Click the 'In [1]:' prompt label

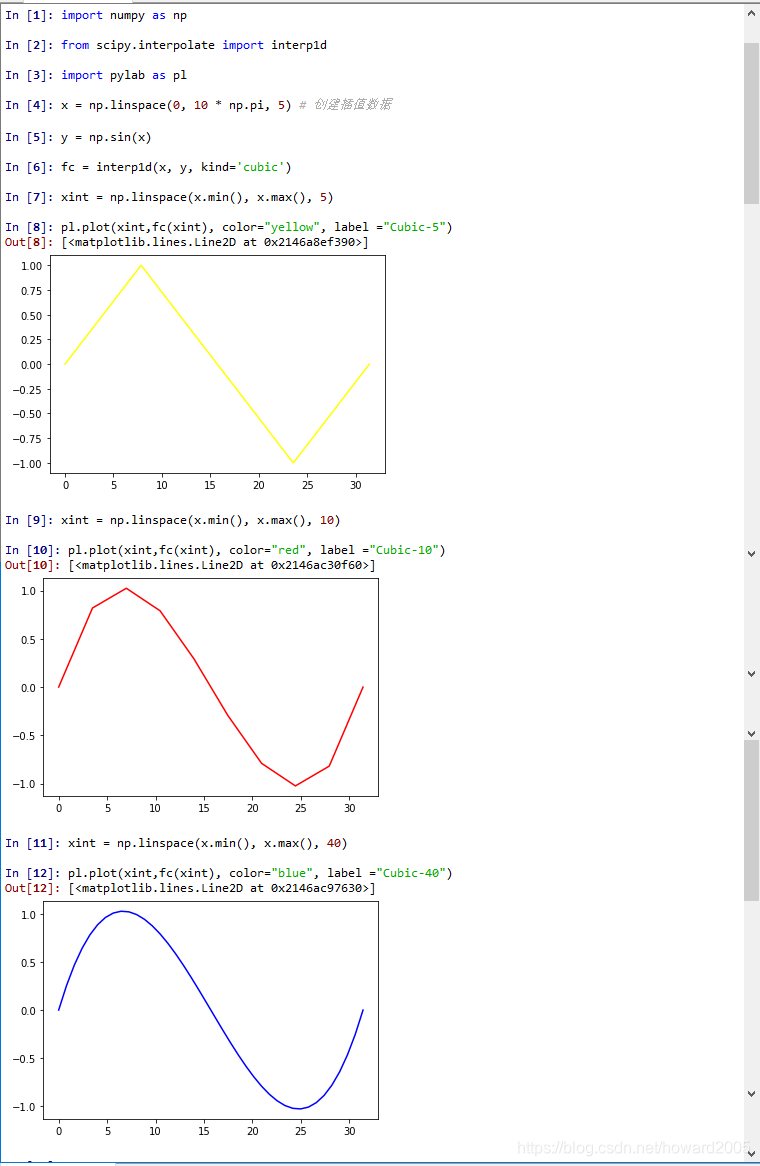29,16
